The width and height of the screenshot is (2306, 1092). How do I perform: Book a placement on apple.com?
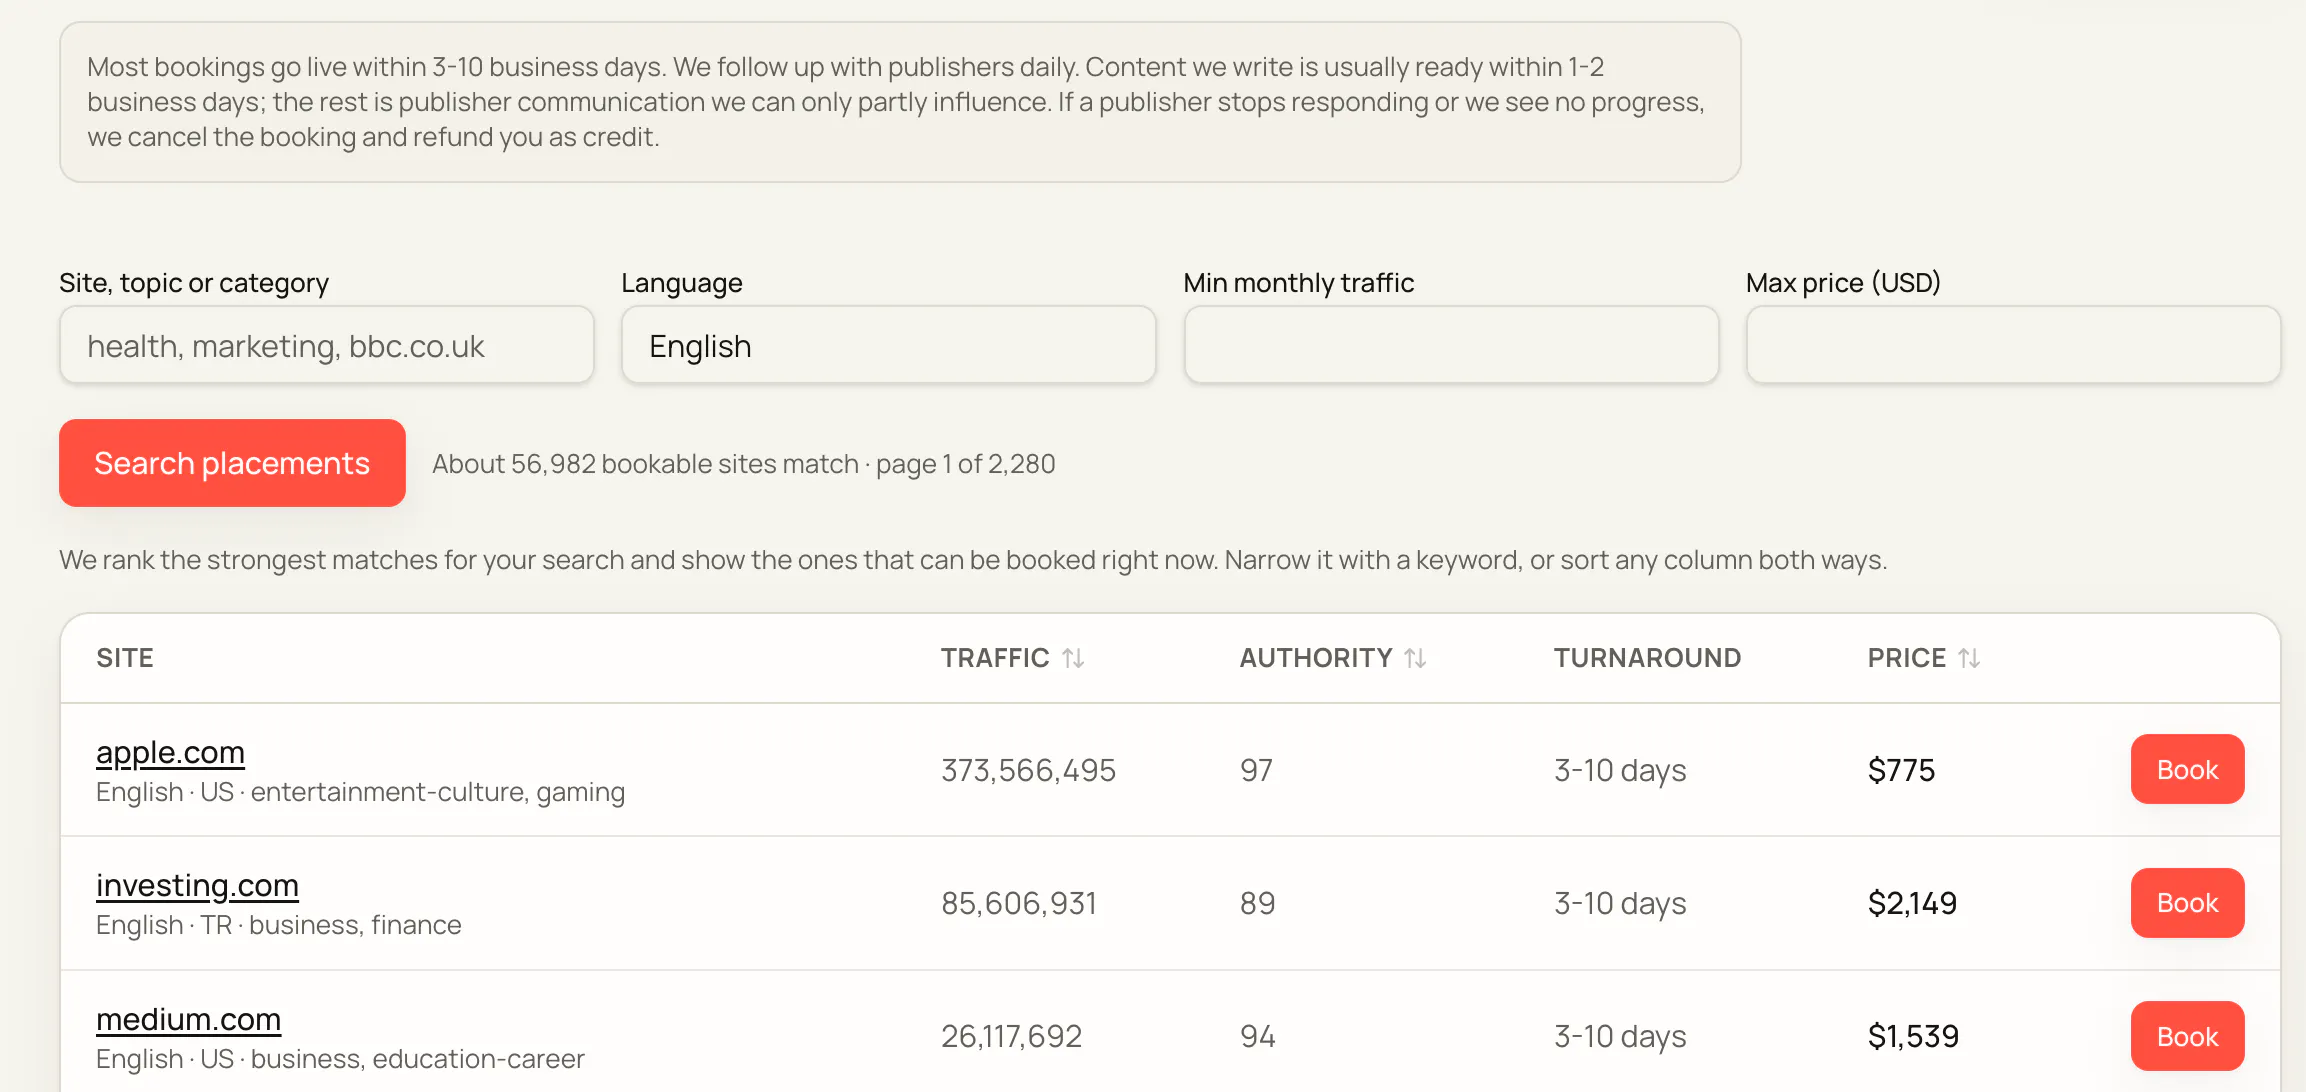[x=2187, y=769]
